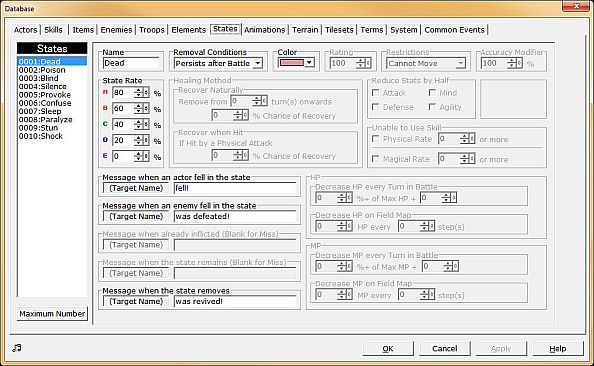Adjust State Rate E stepper showing 0
Image resolution: width=594 pixels, height=366 pixels.
point(141,156)
